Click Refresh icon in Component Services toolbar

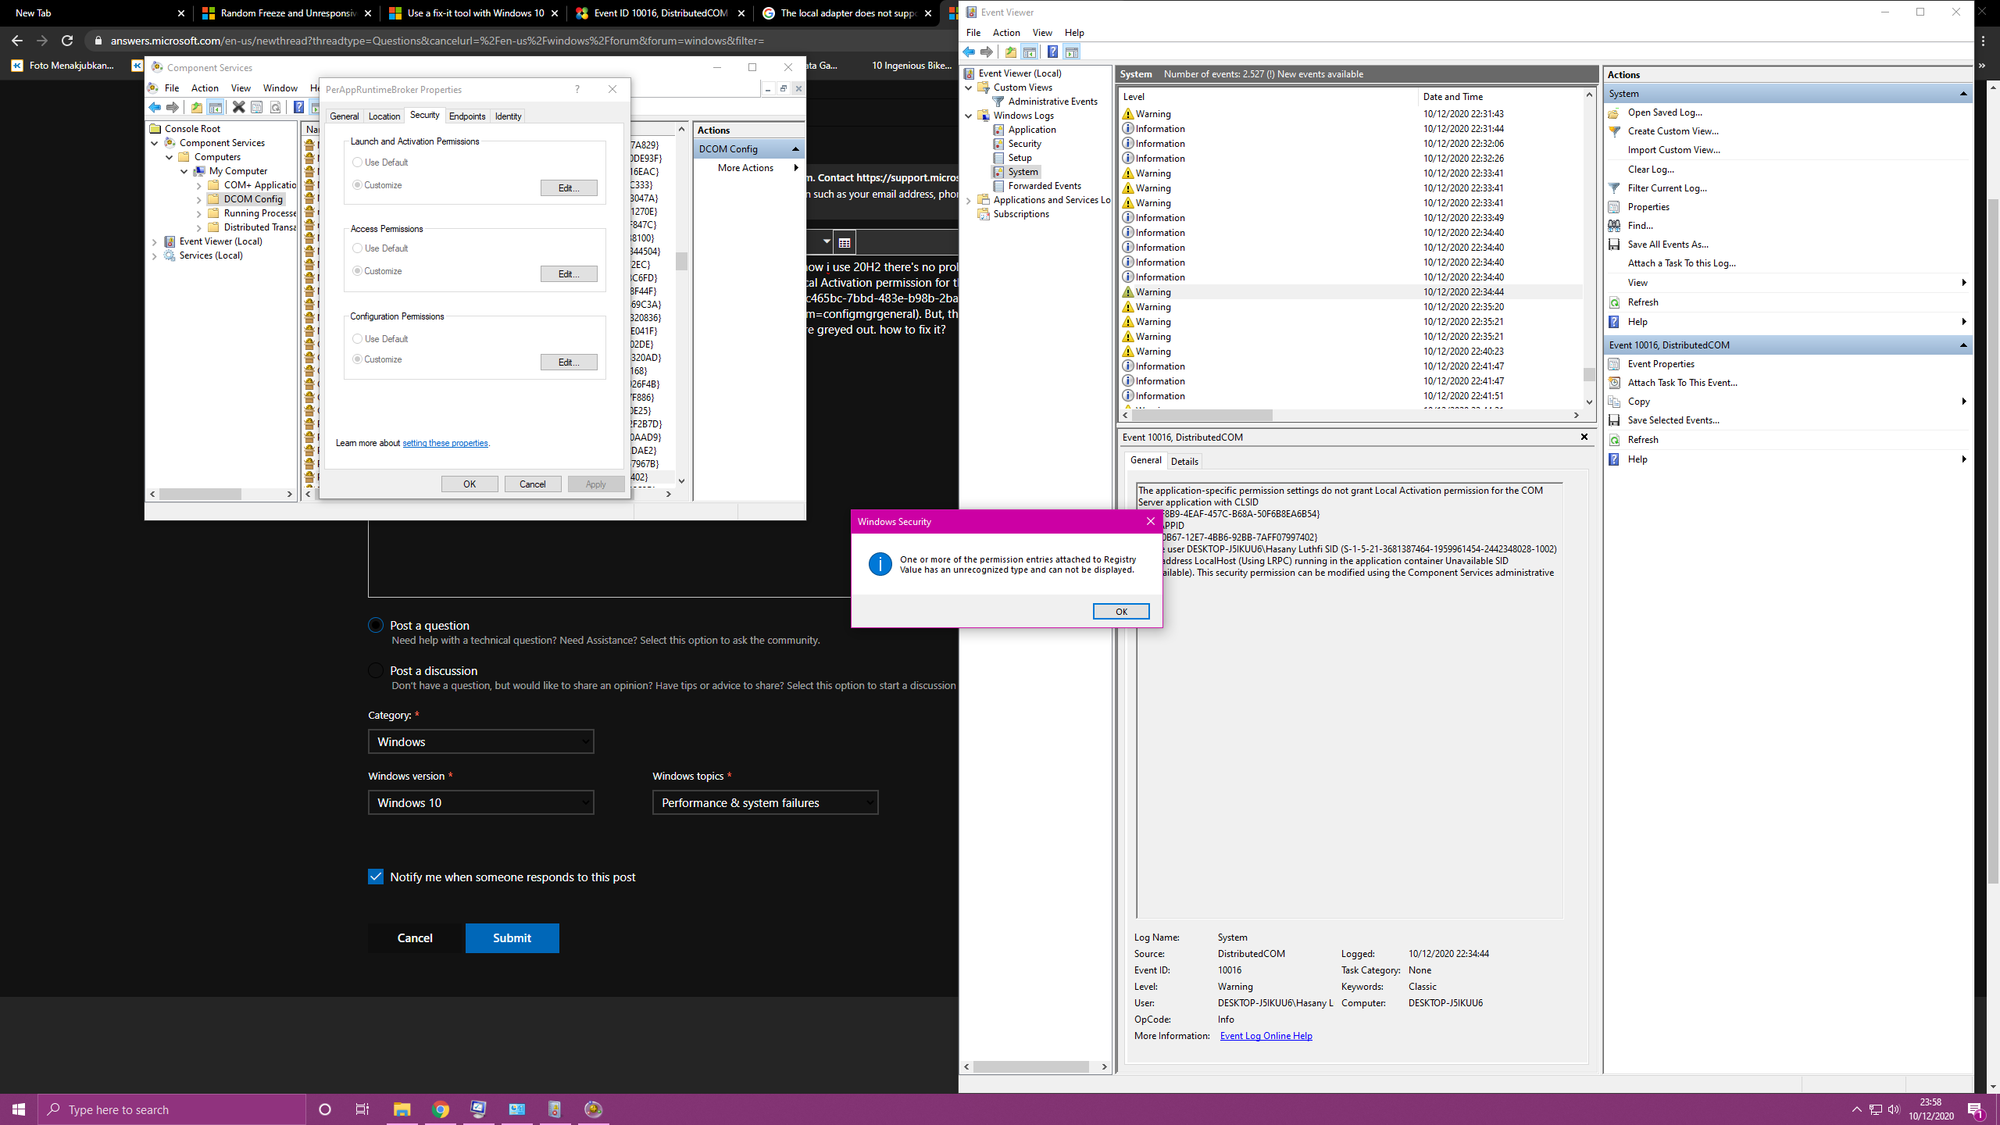(276, 107)
